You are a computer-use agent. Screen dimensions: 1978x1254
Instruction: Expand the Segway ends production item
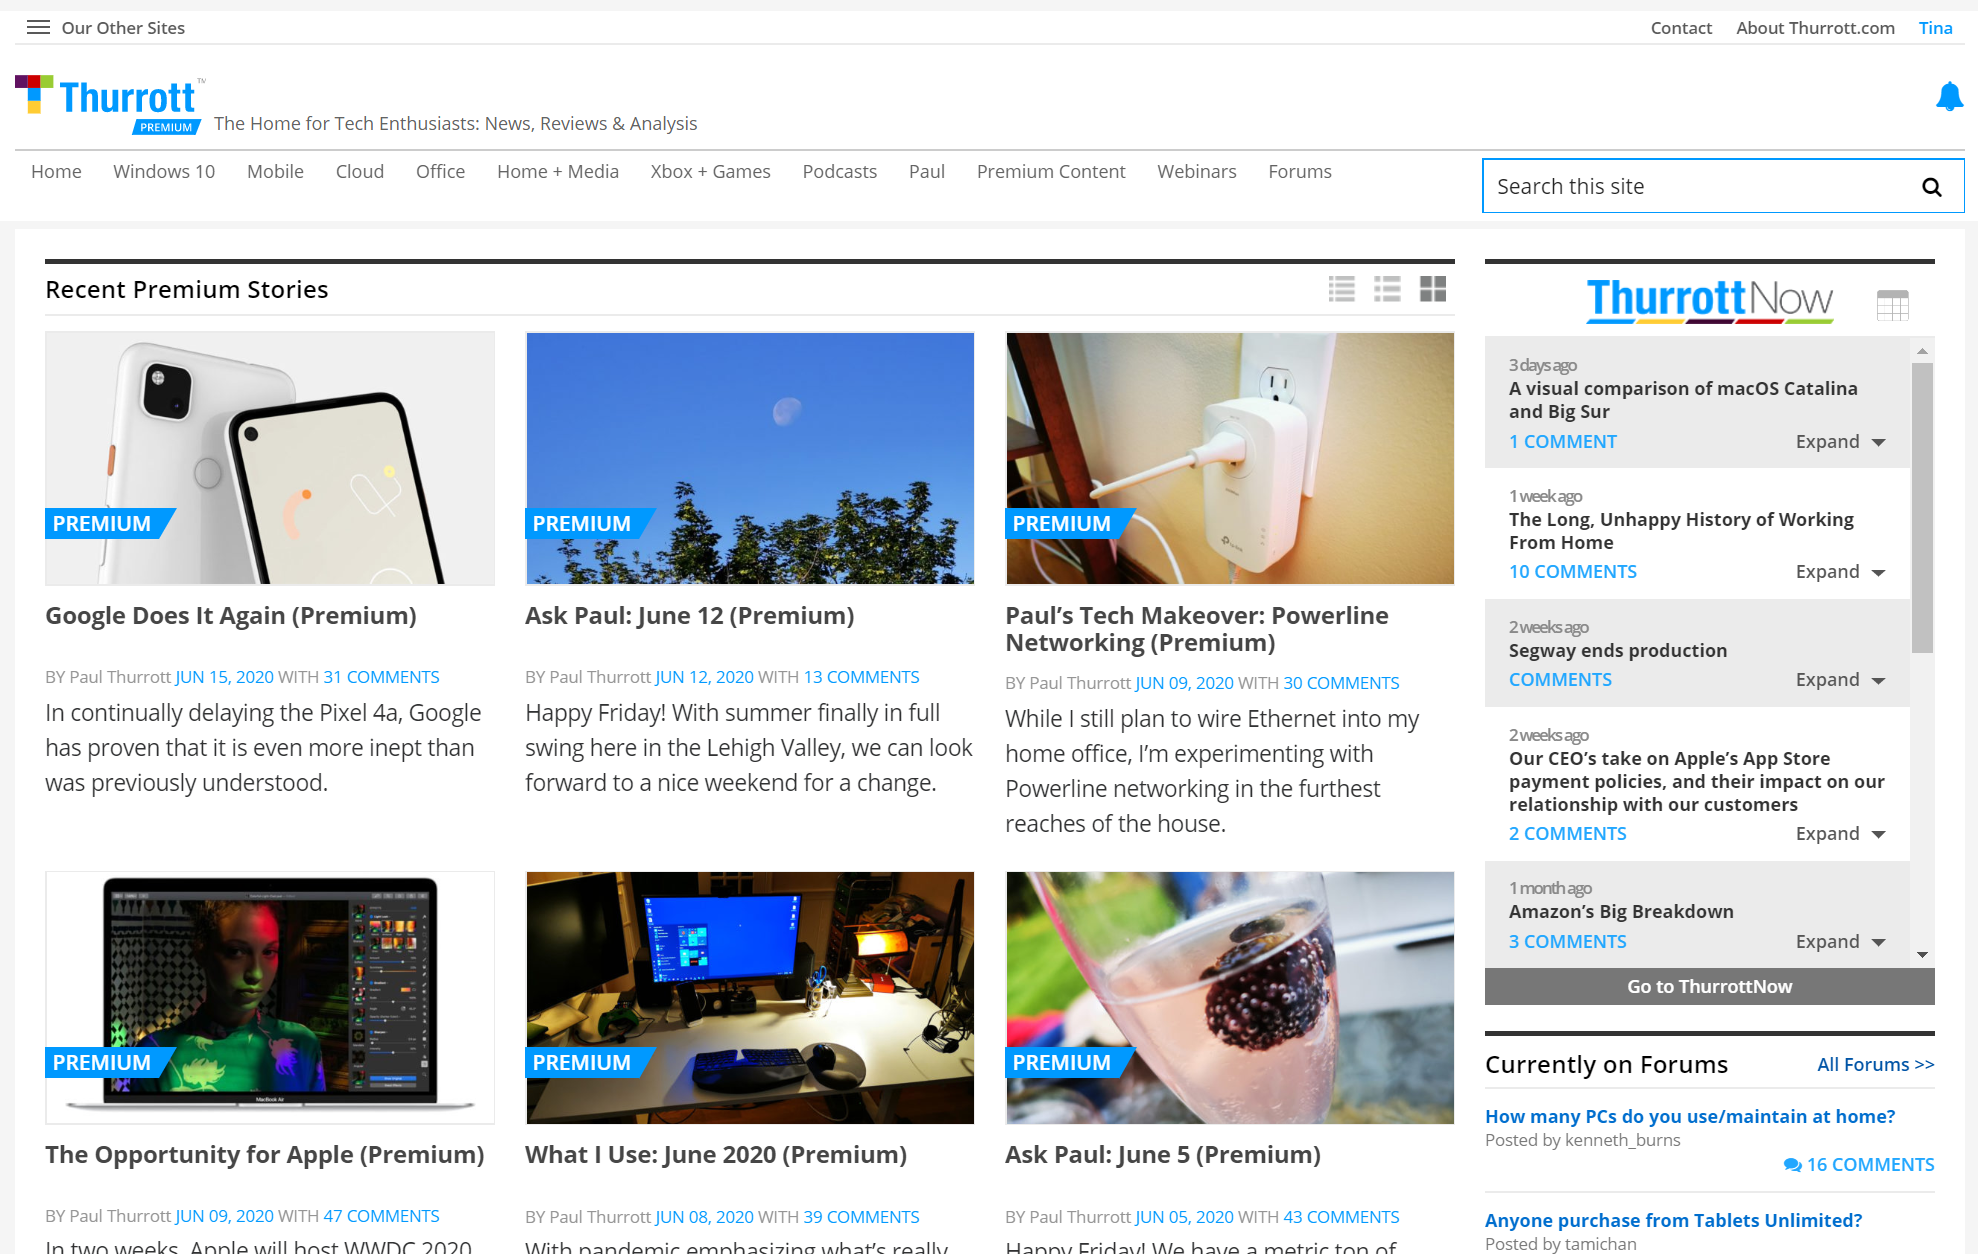(x=1840, y=680)
